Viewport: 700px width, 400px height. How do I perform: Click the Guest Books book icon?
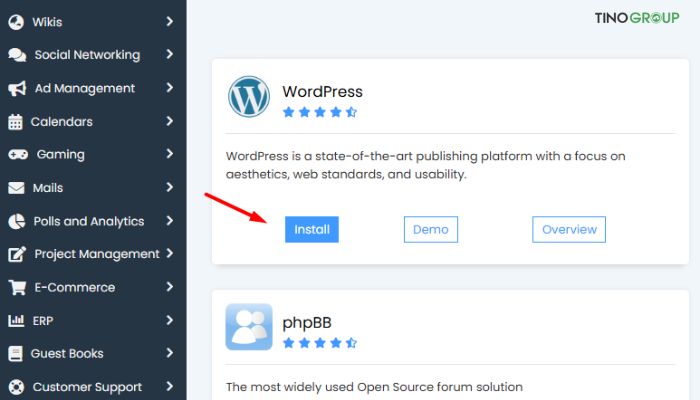click(15, 354)
